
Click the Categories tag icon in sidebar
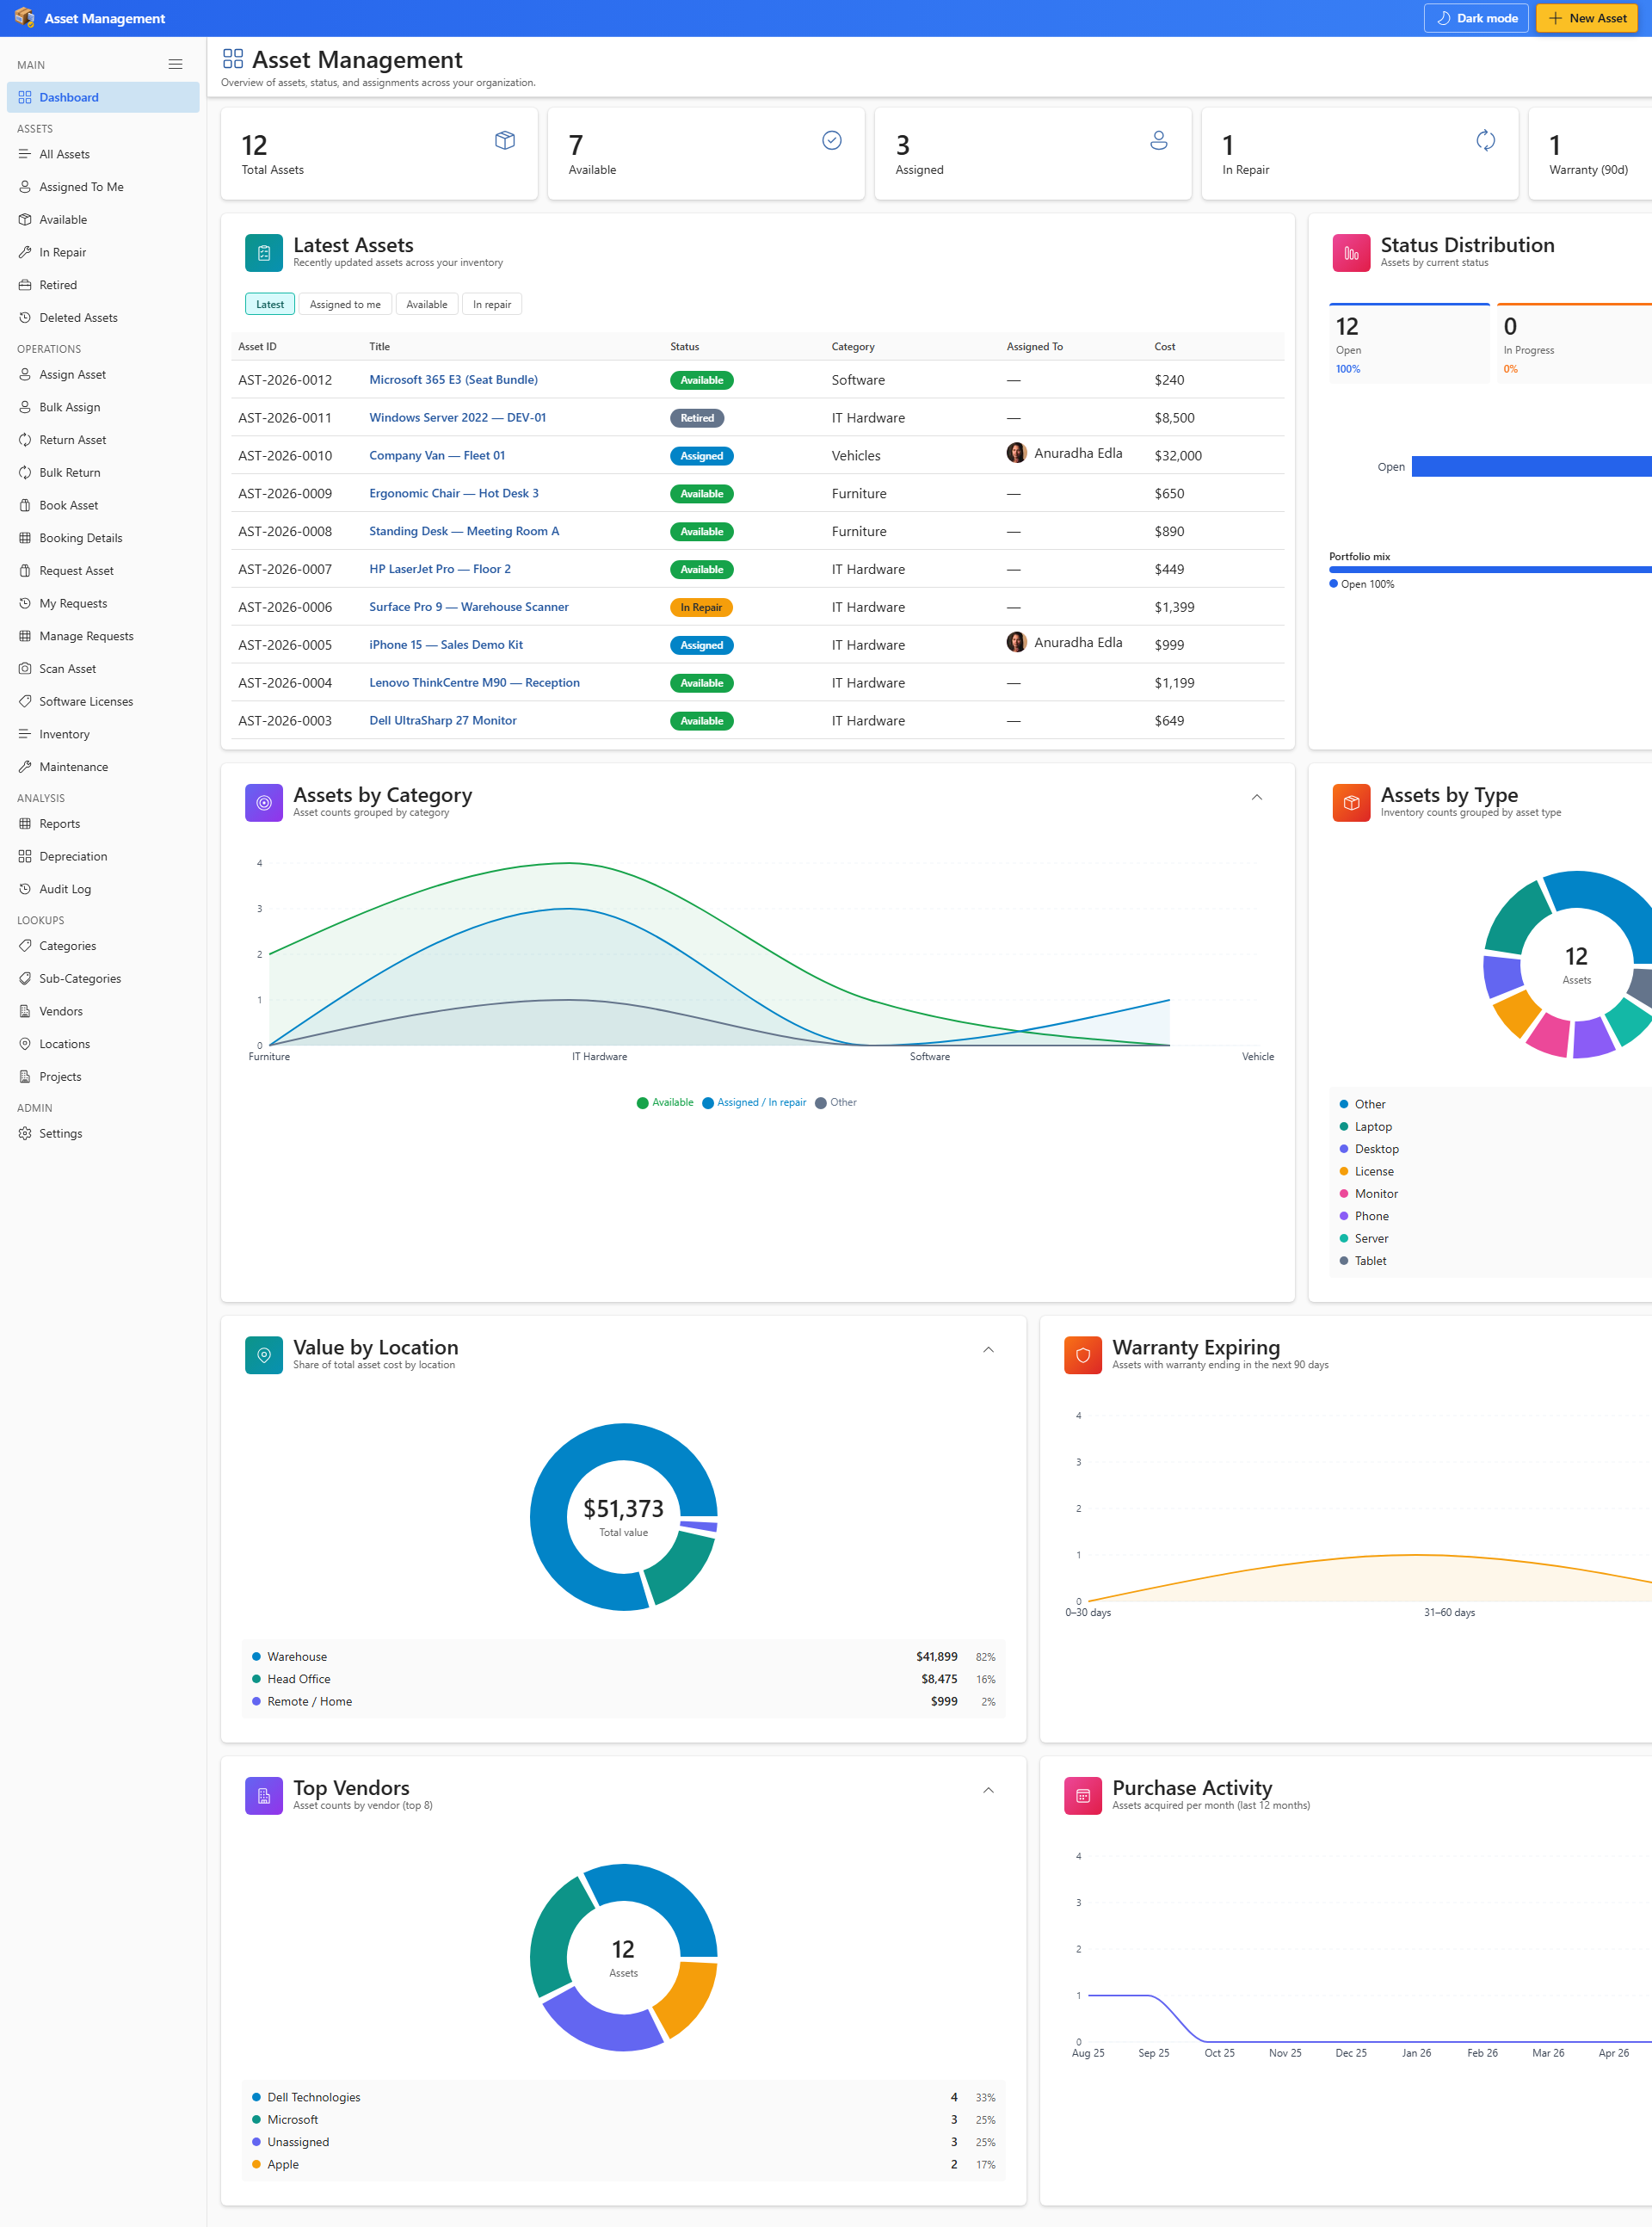coord(25,946)
